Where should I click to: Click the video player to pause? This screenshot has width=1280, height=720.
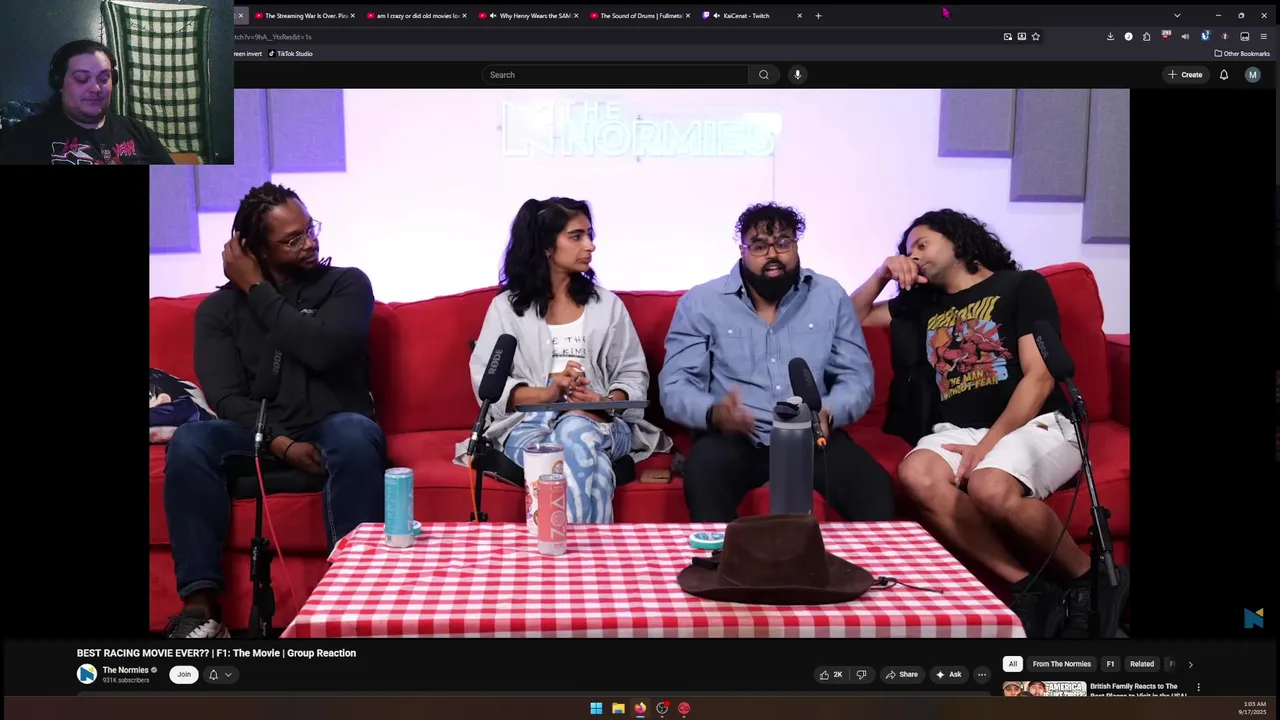(x=639, y=363)
